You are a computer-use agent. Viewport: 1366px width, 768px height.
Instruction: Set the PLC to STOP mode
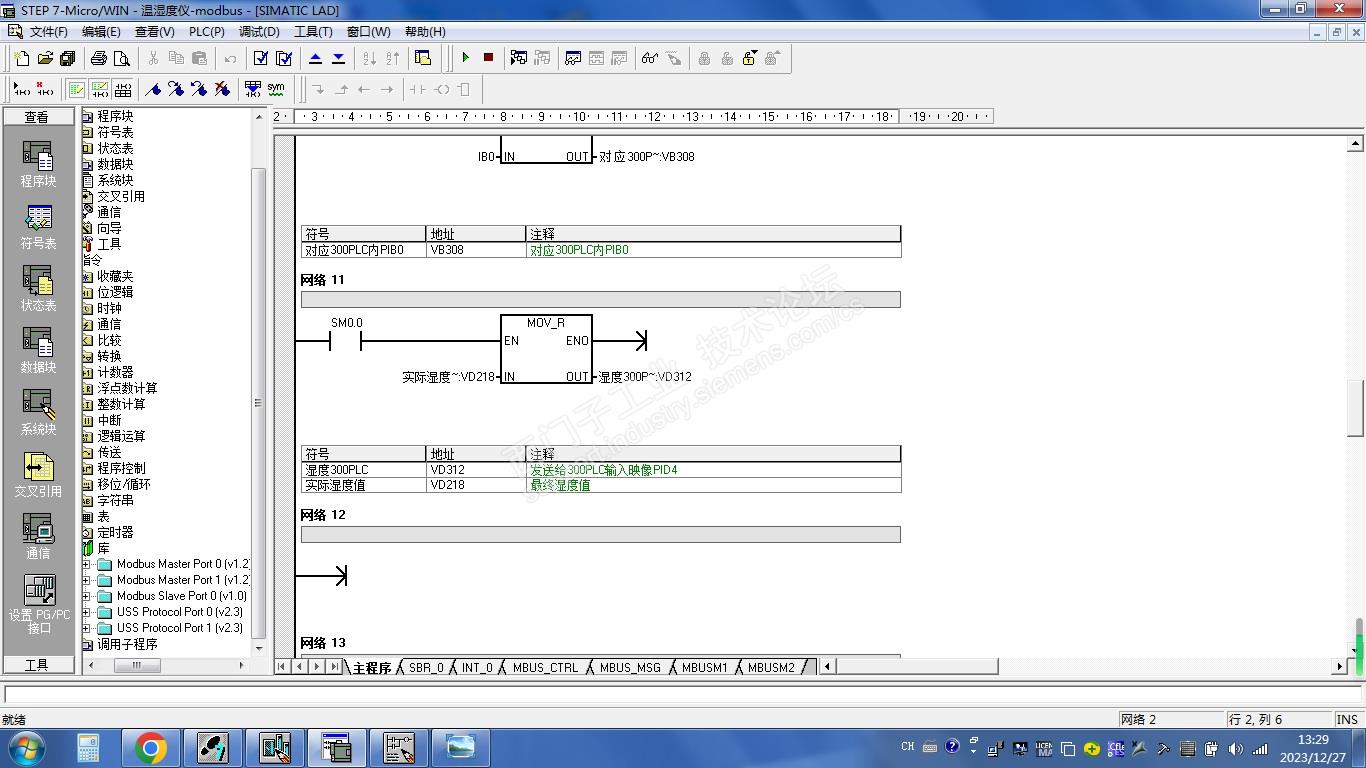pyautogui.click(x=488, y=58)
